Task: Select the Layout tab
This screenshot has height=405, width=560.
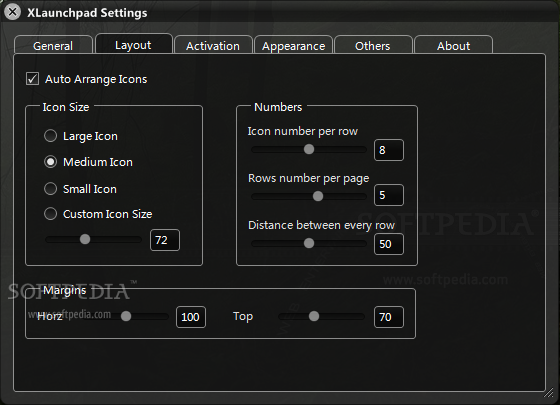Action: tap(133, 45)
